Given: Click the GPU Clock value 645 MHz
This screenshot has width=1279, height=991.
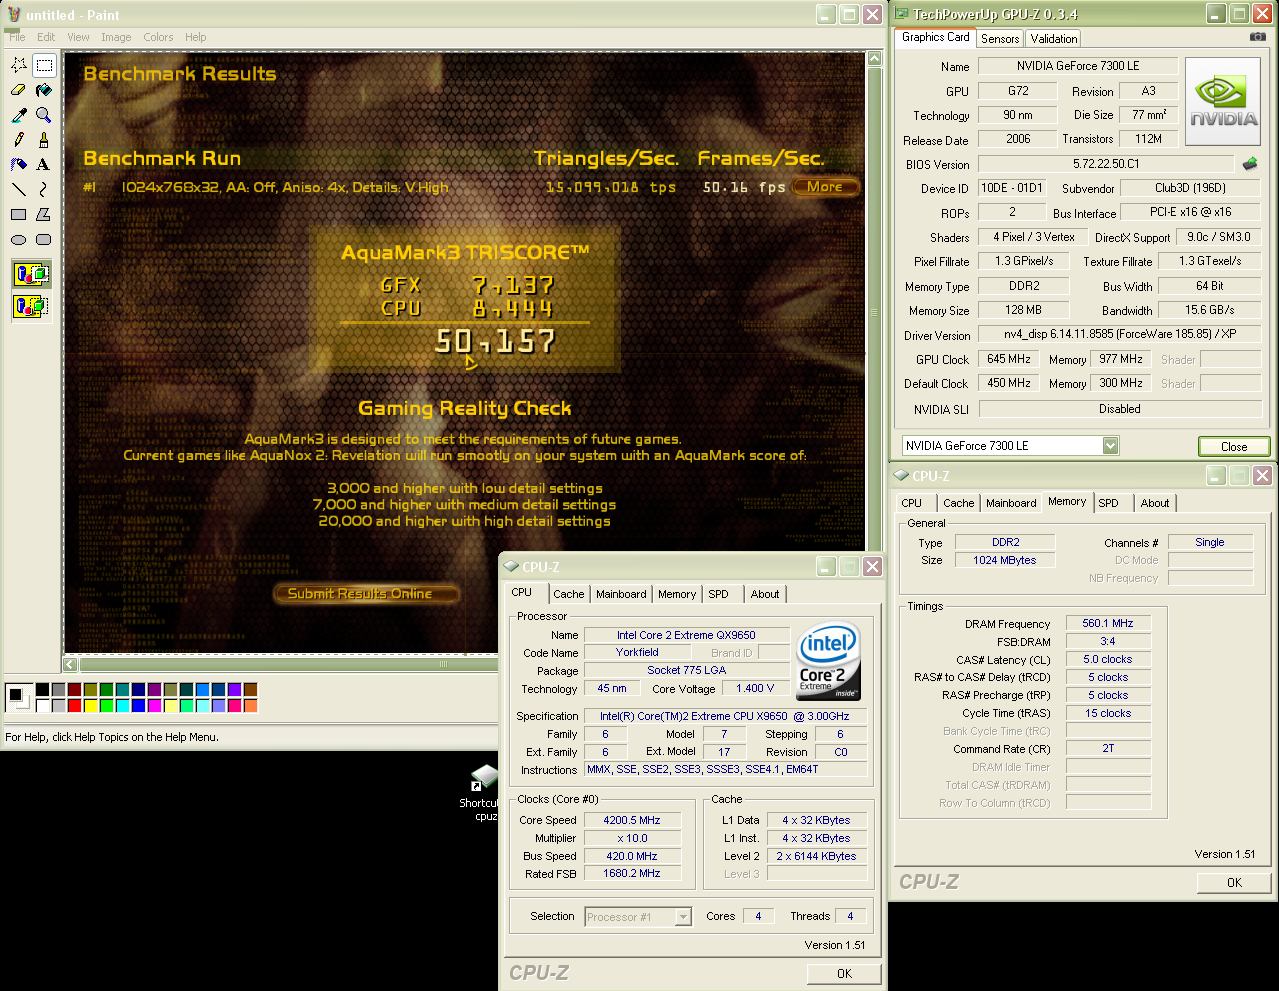Looking at the screenshot, I should pos(1009,359).
